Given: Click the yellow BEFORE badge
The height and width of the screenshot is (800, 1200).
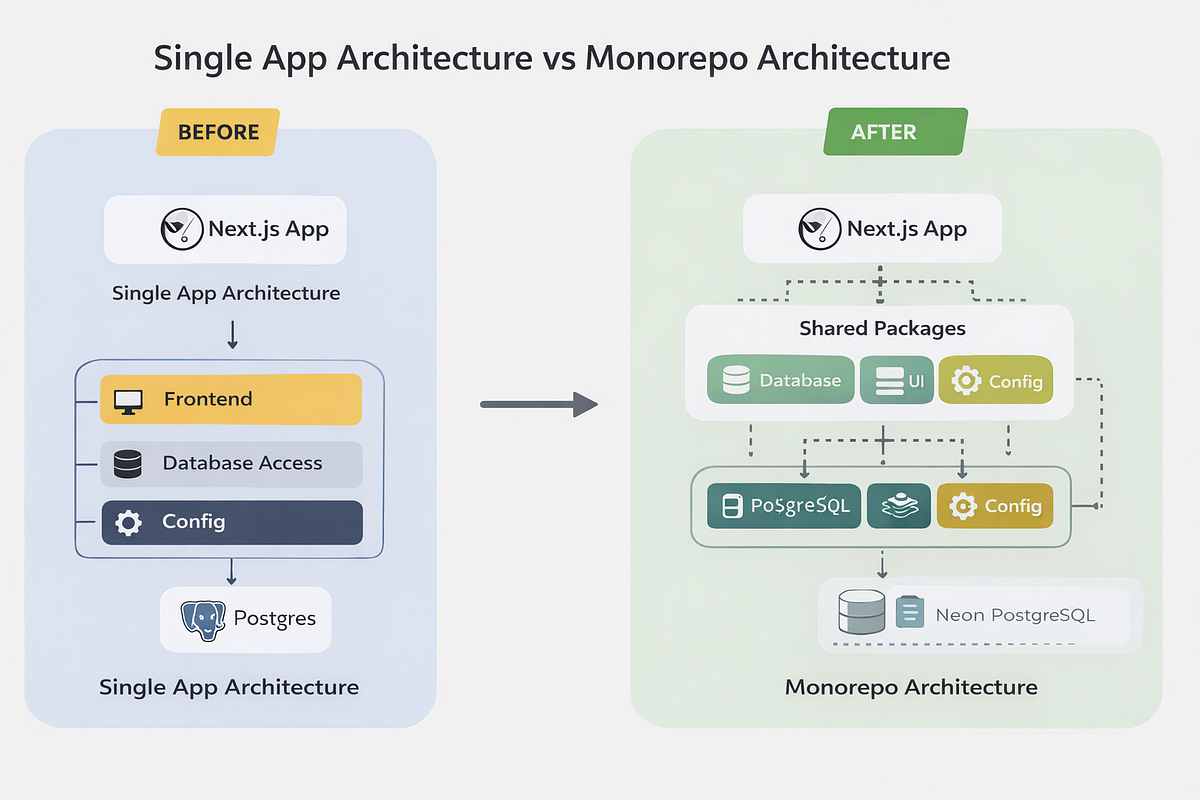Looking at the screenshot, I should [x=218, y=132].
